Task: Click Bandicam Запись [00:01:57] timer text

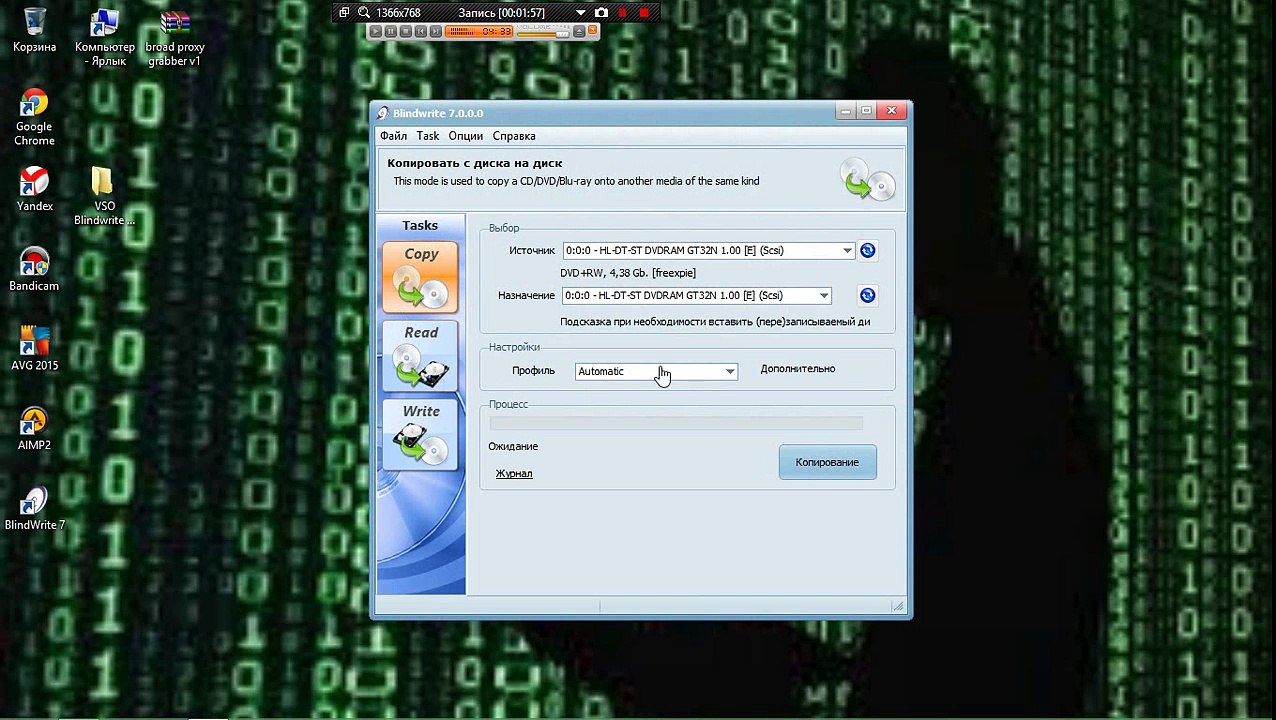Action: click(501, 13)
